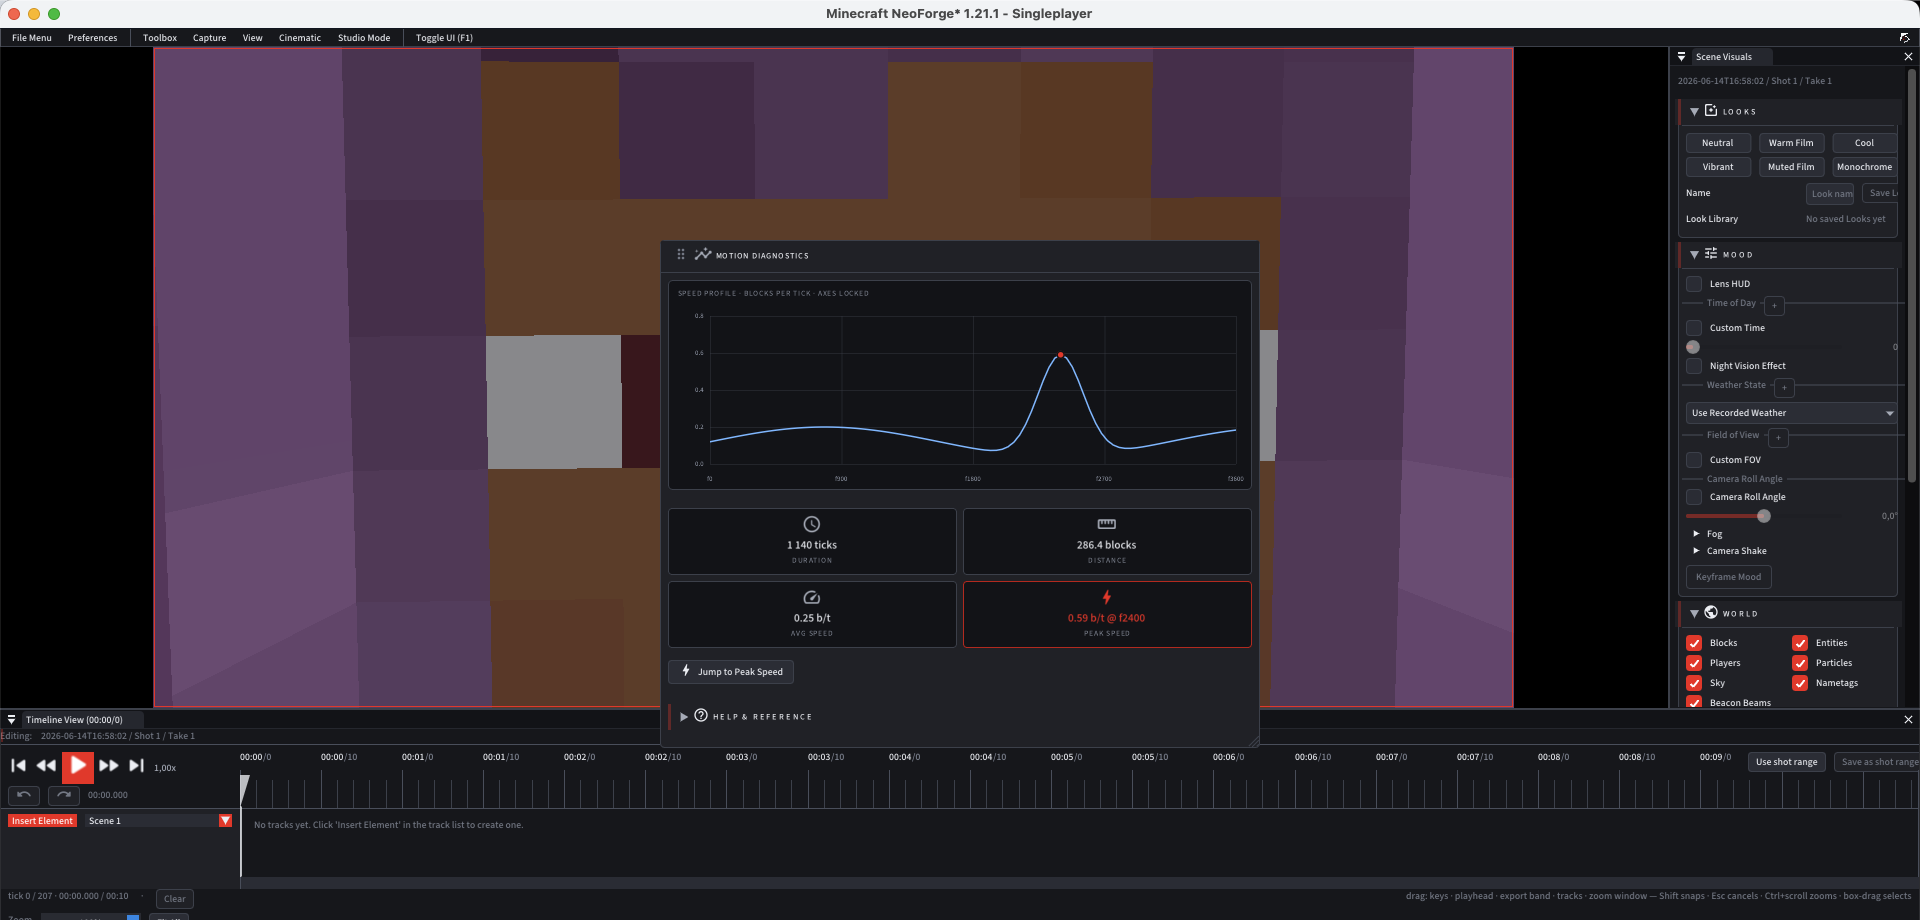Viewport: 1920px width, 920px height.
Task: Enable the Custom FOV checkbox
Action: (1694, 460)
